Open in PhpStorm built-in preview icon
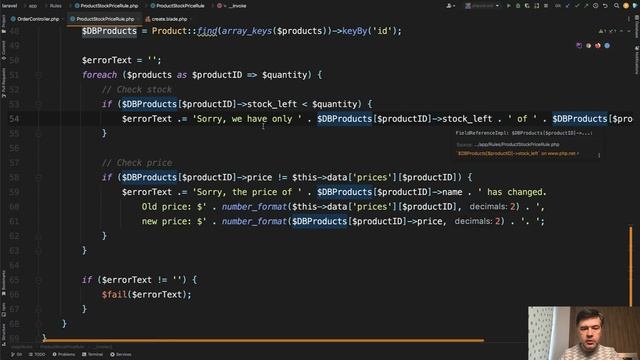640x360 pixels. (x=579, y=45)
